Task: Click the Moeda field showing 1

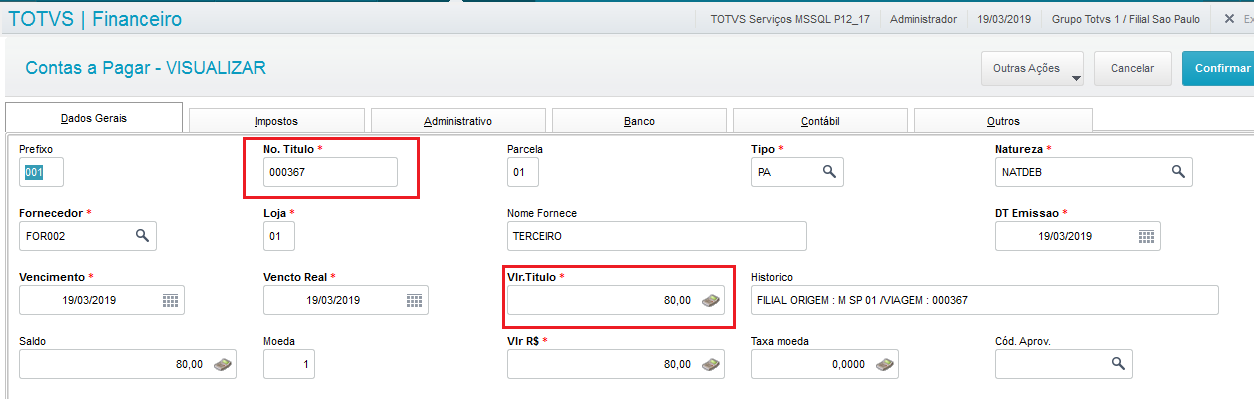Action: [x=289, y=364]
